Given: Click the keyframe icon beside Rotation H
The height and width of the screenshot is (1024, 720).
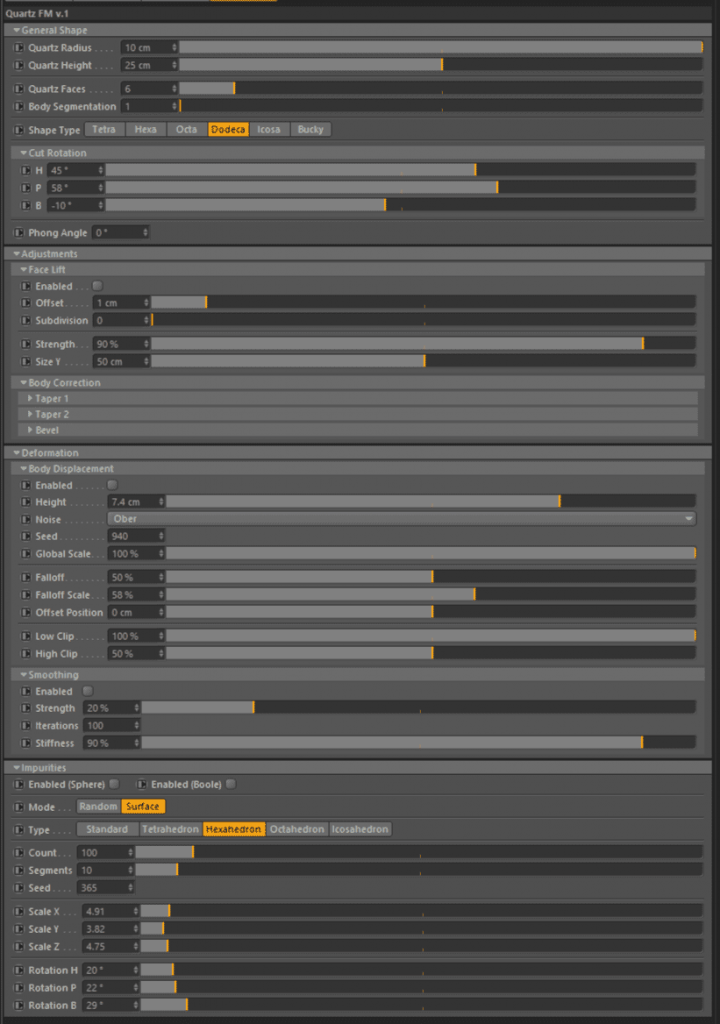Looking at the screenshot, I should [21, 970].
